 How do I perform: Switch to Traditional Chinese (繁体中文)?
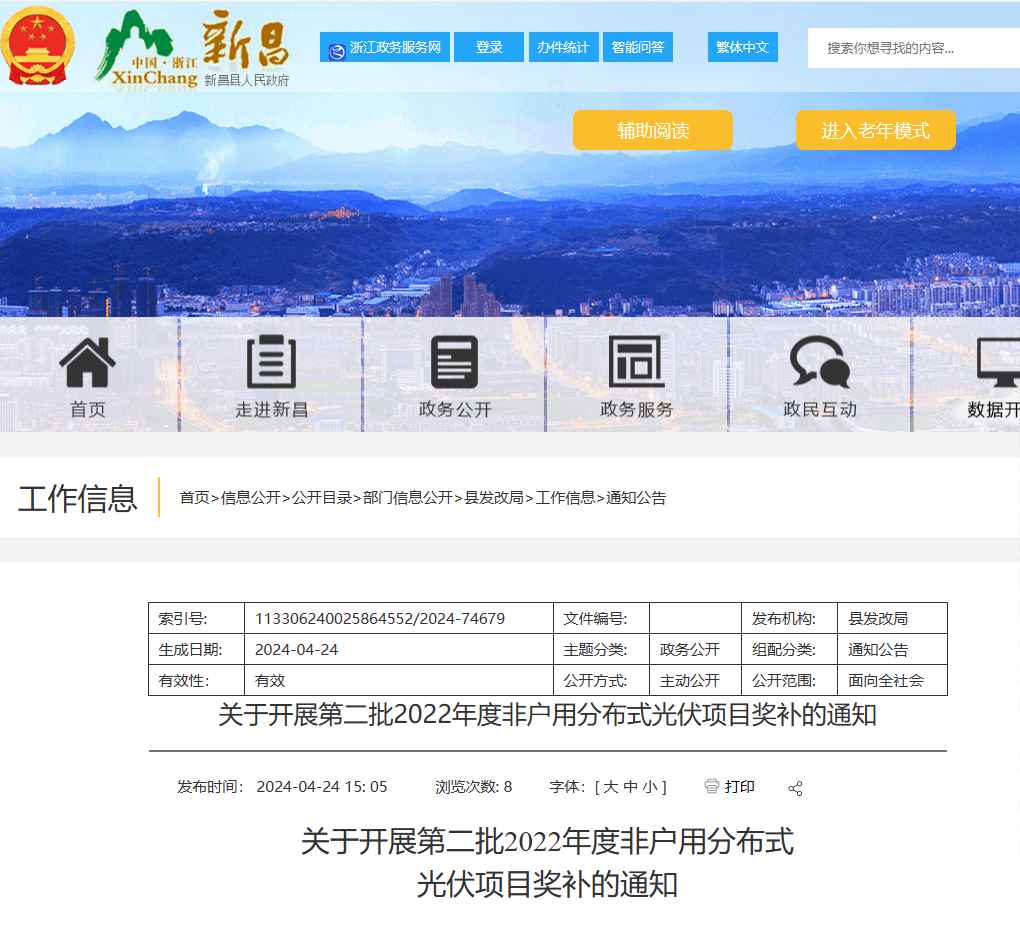(742, 47)
